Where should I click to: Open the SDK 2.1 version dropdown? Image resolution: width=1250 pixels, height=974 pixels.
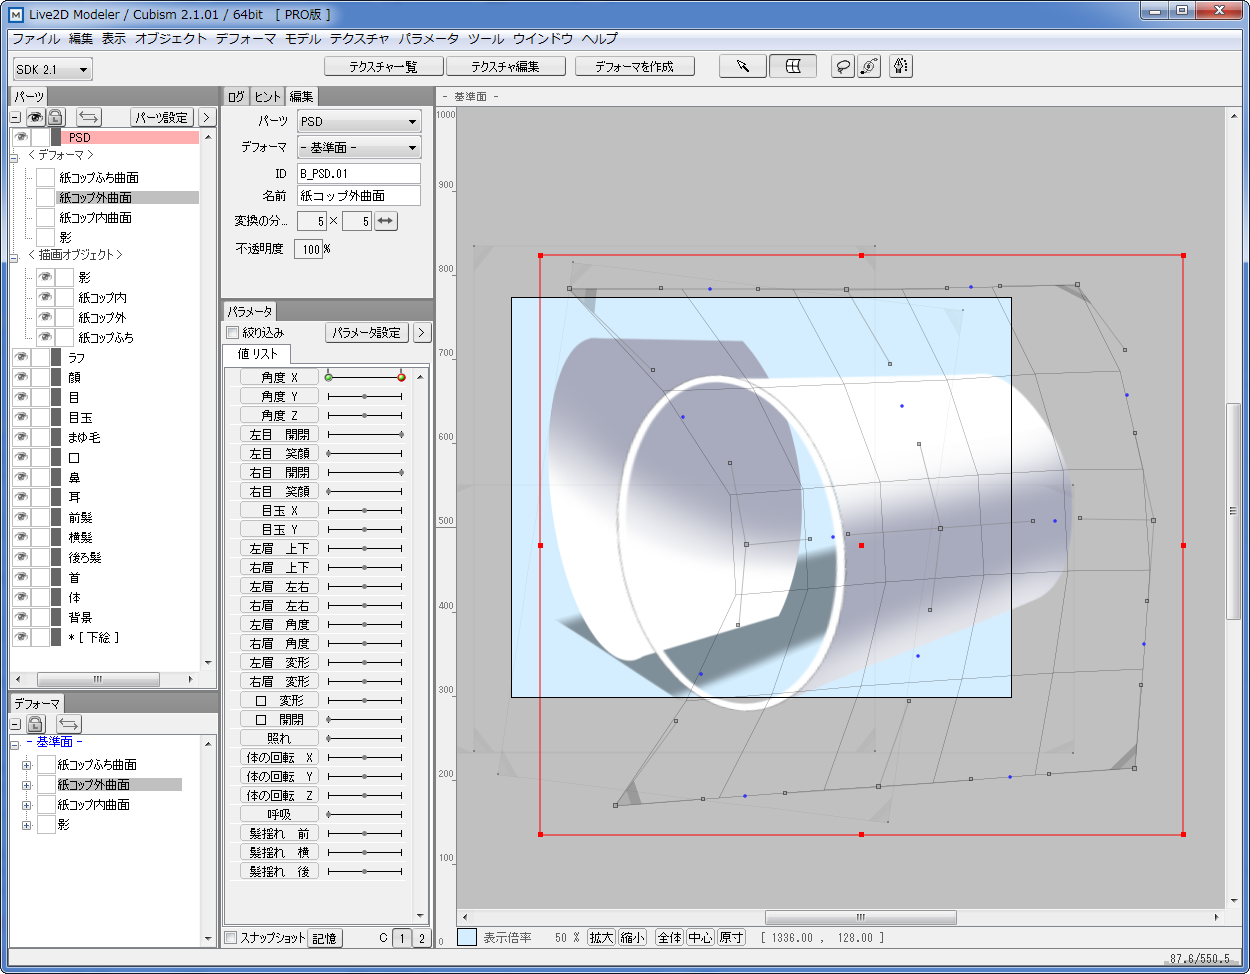(x=53, y=69)
